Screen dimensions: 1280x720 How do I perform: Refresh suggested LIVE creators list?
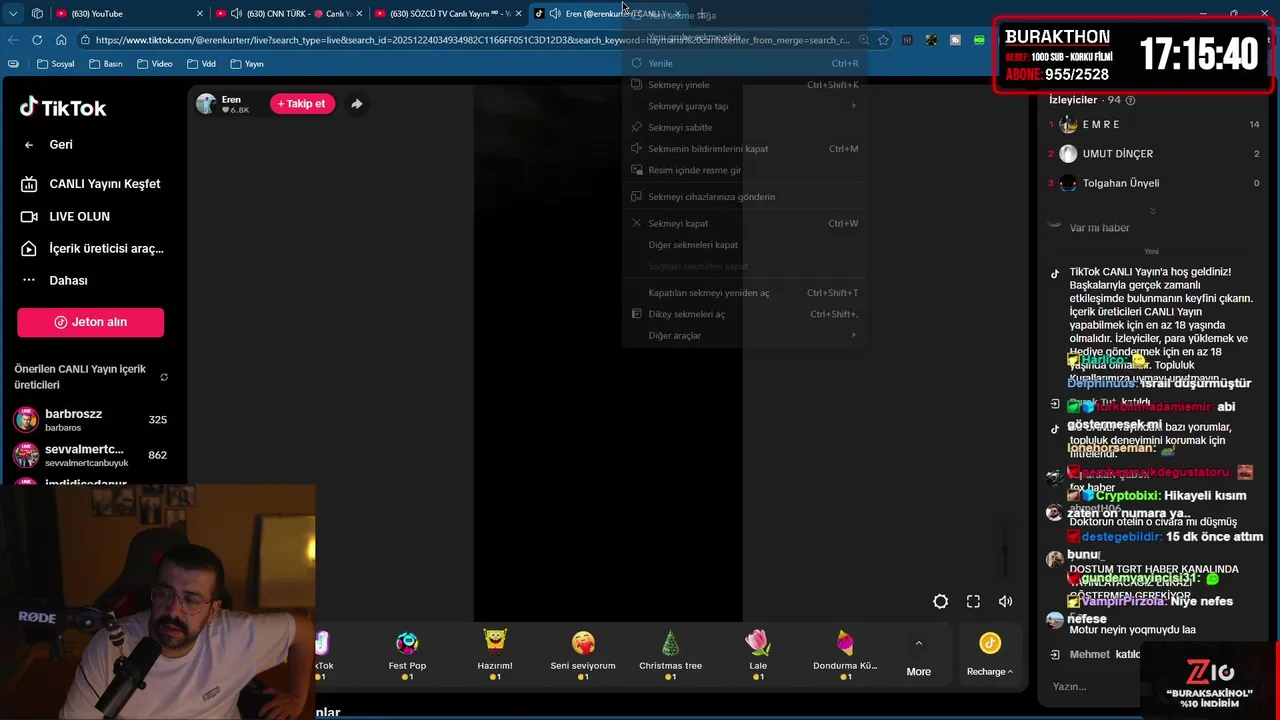point(164,377)
